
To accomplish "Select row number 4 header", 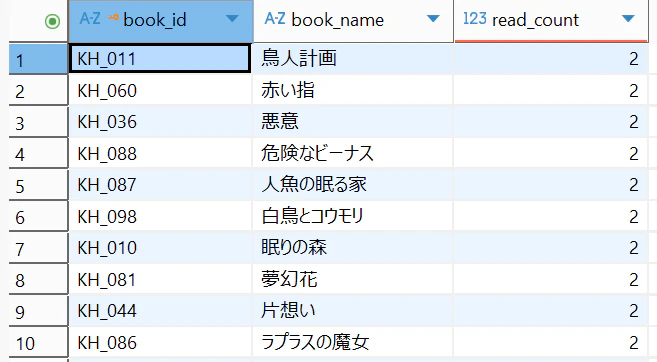I will point(38,153).
